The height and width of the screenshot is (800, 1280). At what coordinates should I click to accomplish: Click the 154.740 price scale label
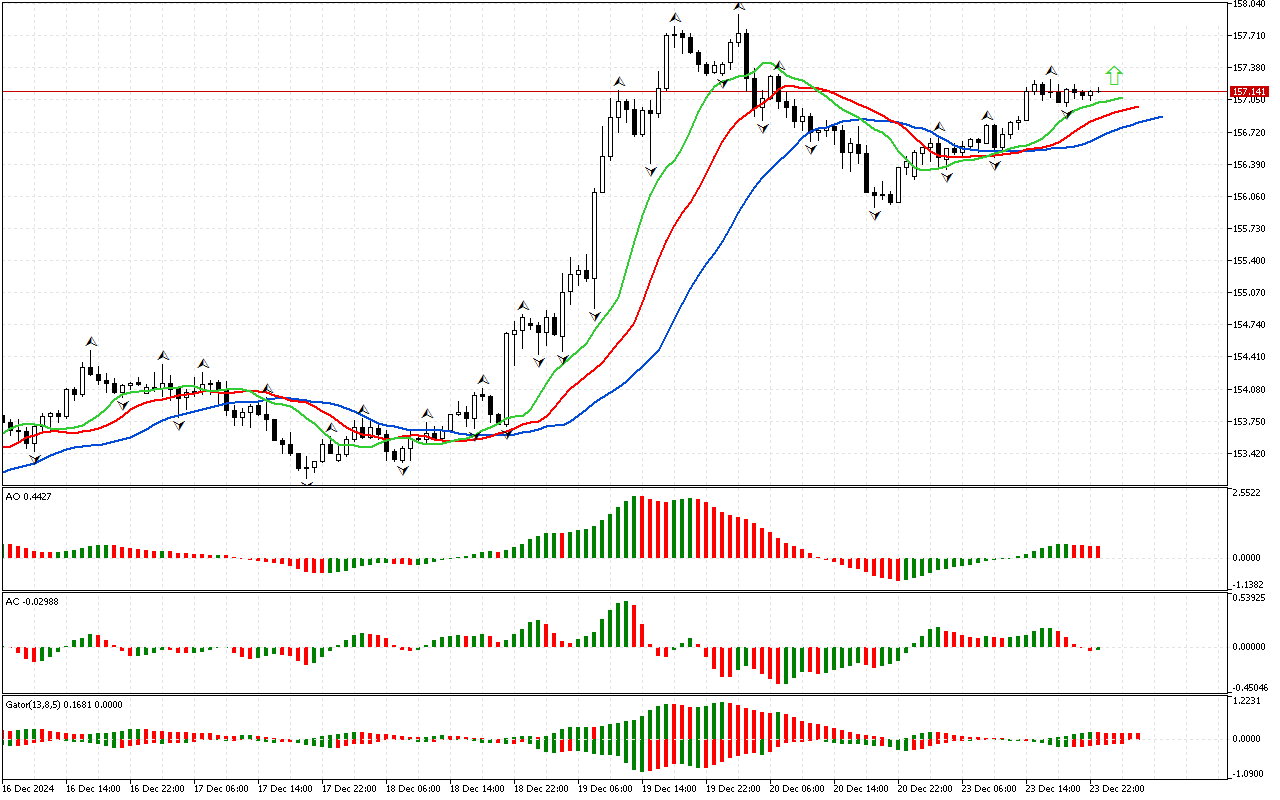coord(1250,324)
